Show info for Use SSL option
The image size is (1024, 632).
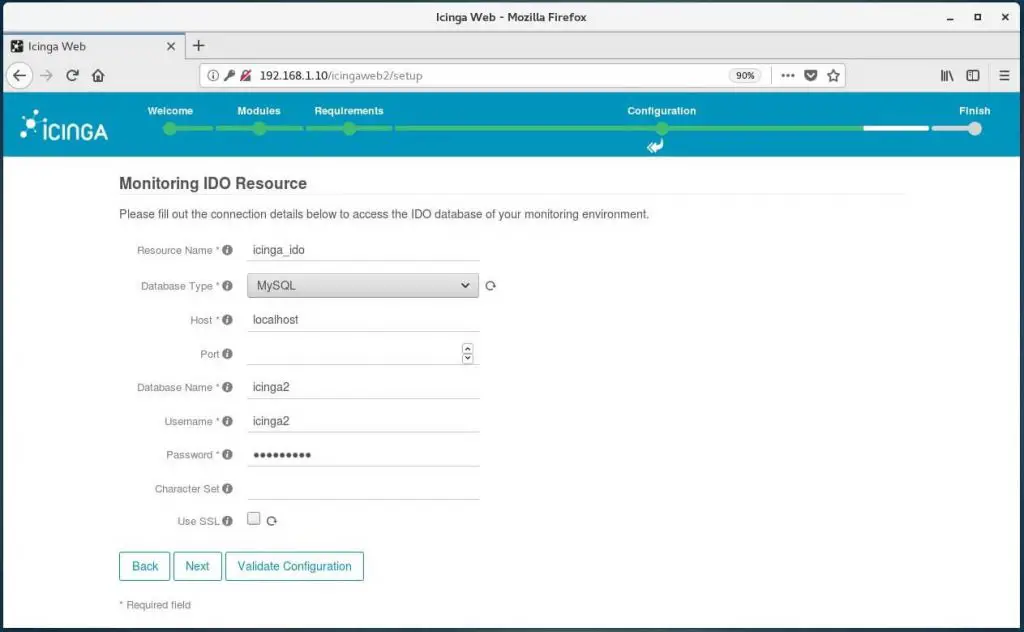pyautogui.click(x=227, y=521)
